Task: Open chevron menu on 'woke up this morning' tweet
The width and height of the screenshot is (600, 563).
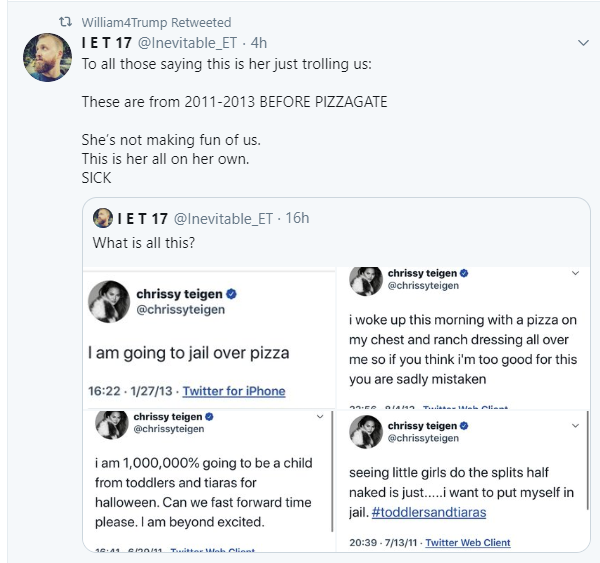Action: pyautogui.click(x=575, y=273)
